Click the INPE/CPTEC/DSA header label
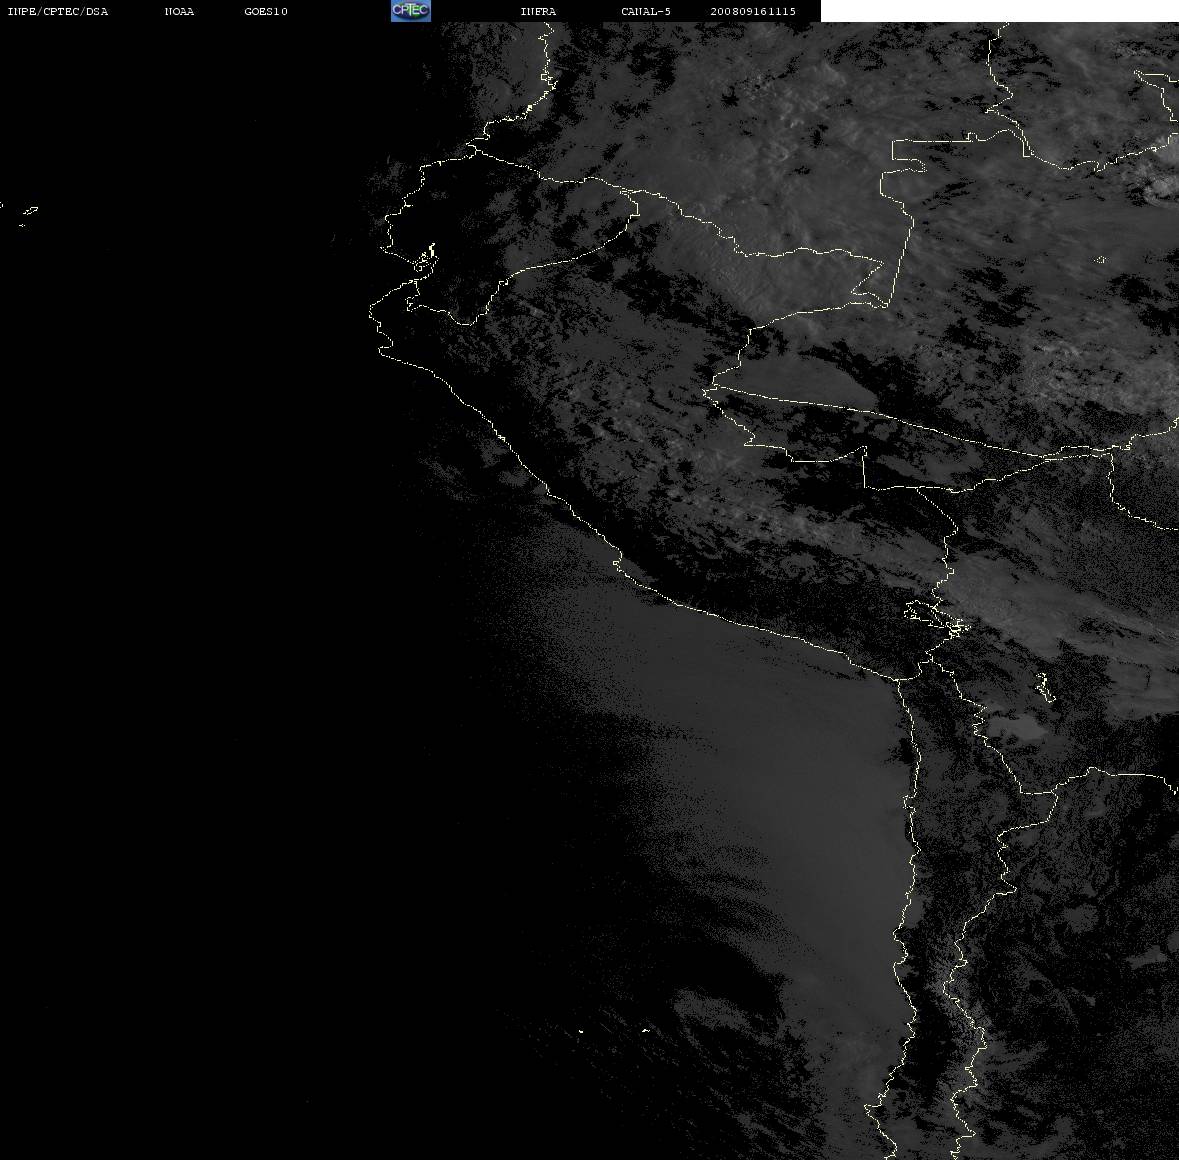The image size is (1179, 1160). (x=57, y=11)
